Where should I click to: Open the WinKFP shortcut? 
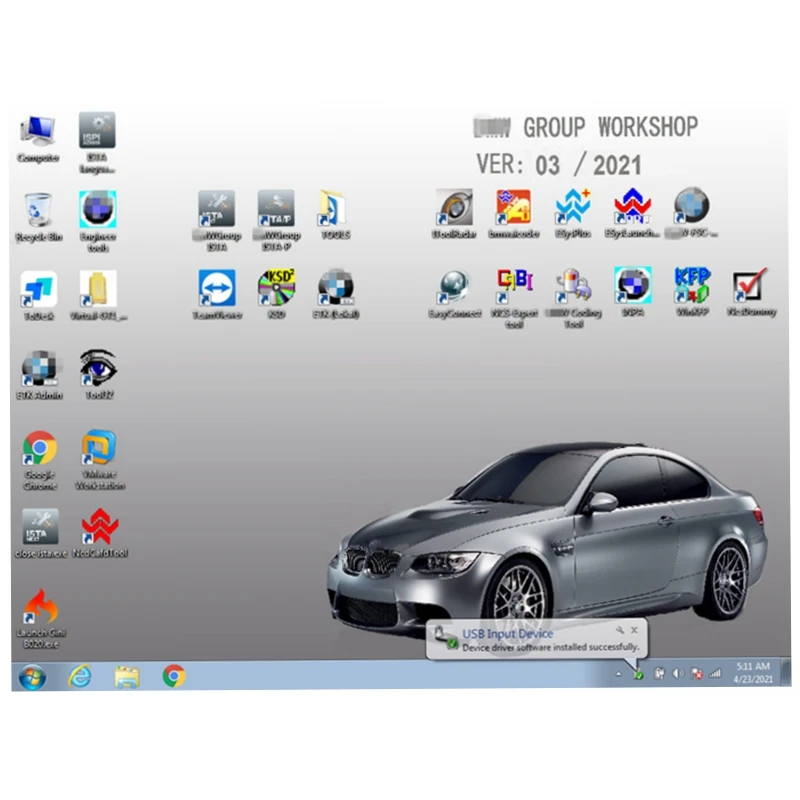tap(692, 291)
